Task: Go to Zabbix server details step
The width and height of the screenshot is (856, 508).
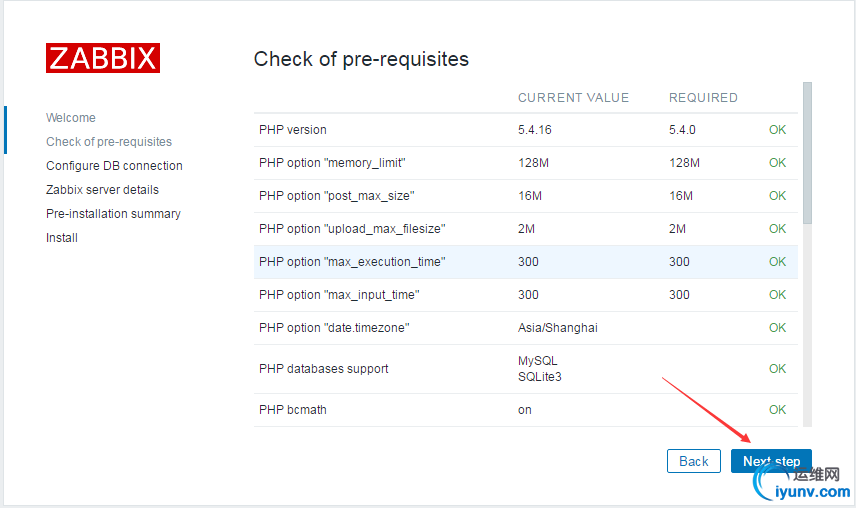Action: [102, 190]
